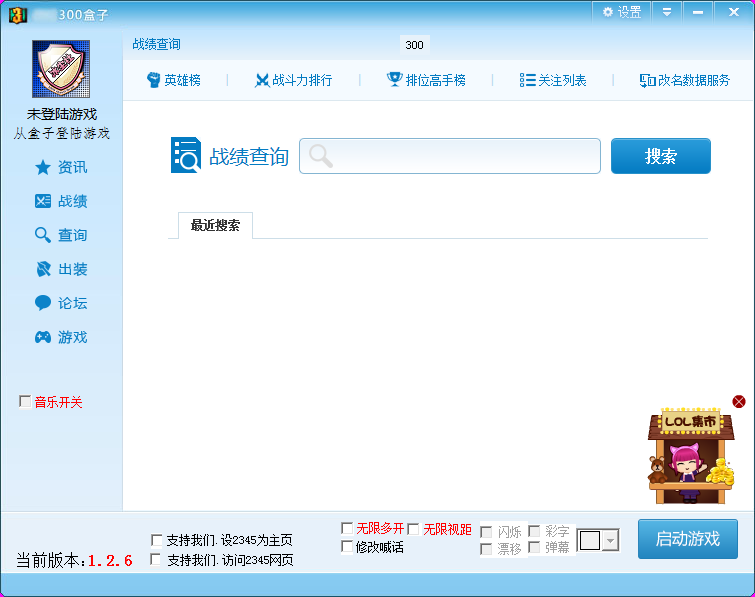Click the 300 label in the header

[414, 45]
